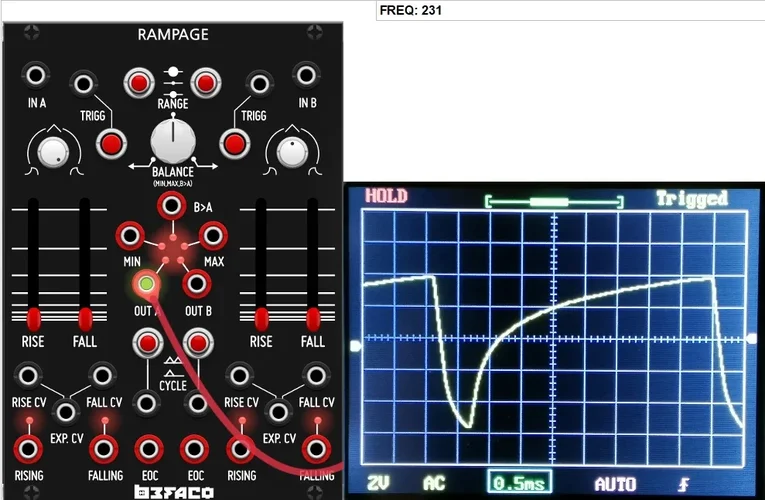The height and width of the screenshot is (500, 765).
Task: Click the left TRIGG input jack
Action: (x=83, y=84)
